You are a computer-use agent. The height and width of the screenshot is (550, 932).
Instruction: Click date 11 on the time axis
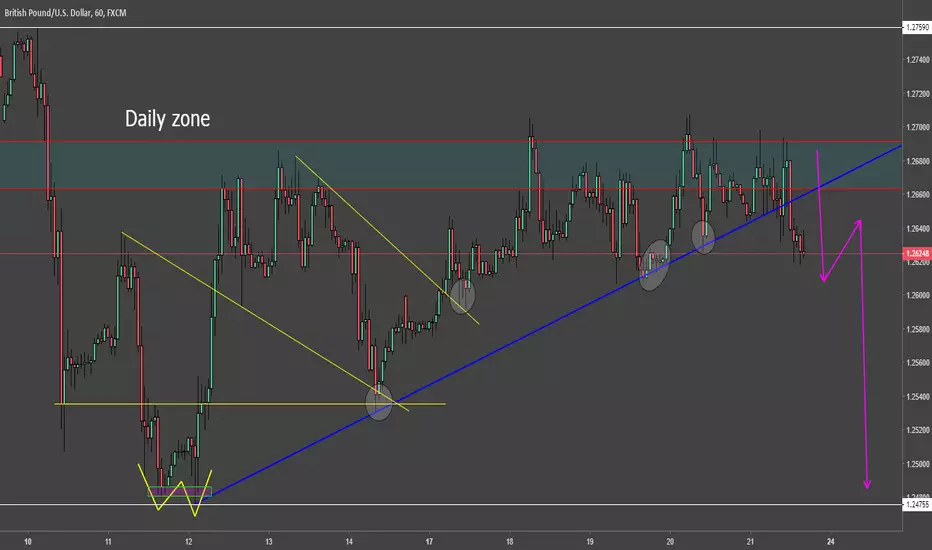108,542
